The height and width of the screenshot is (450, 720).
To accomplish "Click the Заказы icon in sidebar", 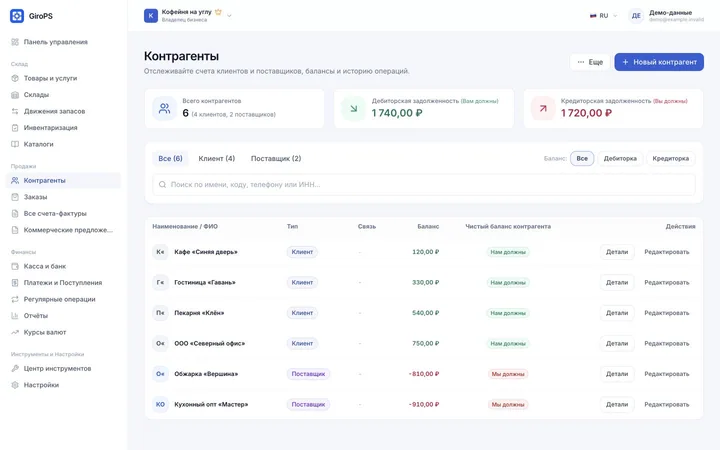I will tap(15, 197).
